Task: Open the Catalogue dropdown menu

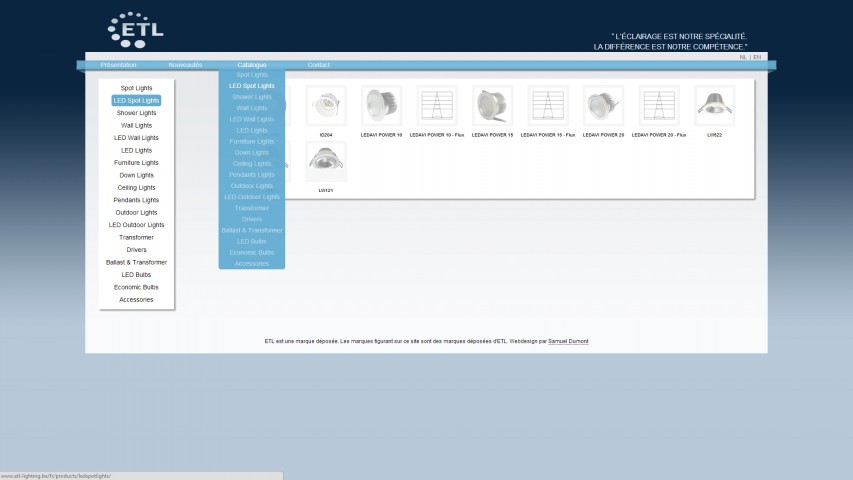Action: 252,65
